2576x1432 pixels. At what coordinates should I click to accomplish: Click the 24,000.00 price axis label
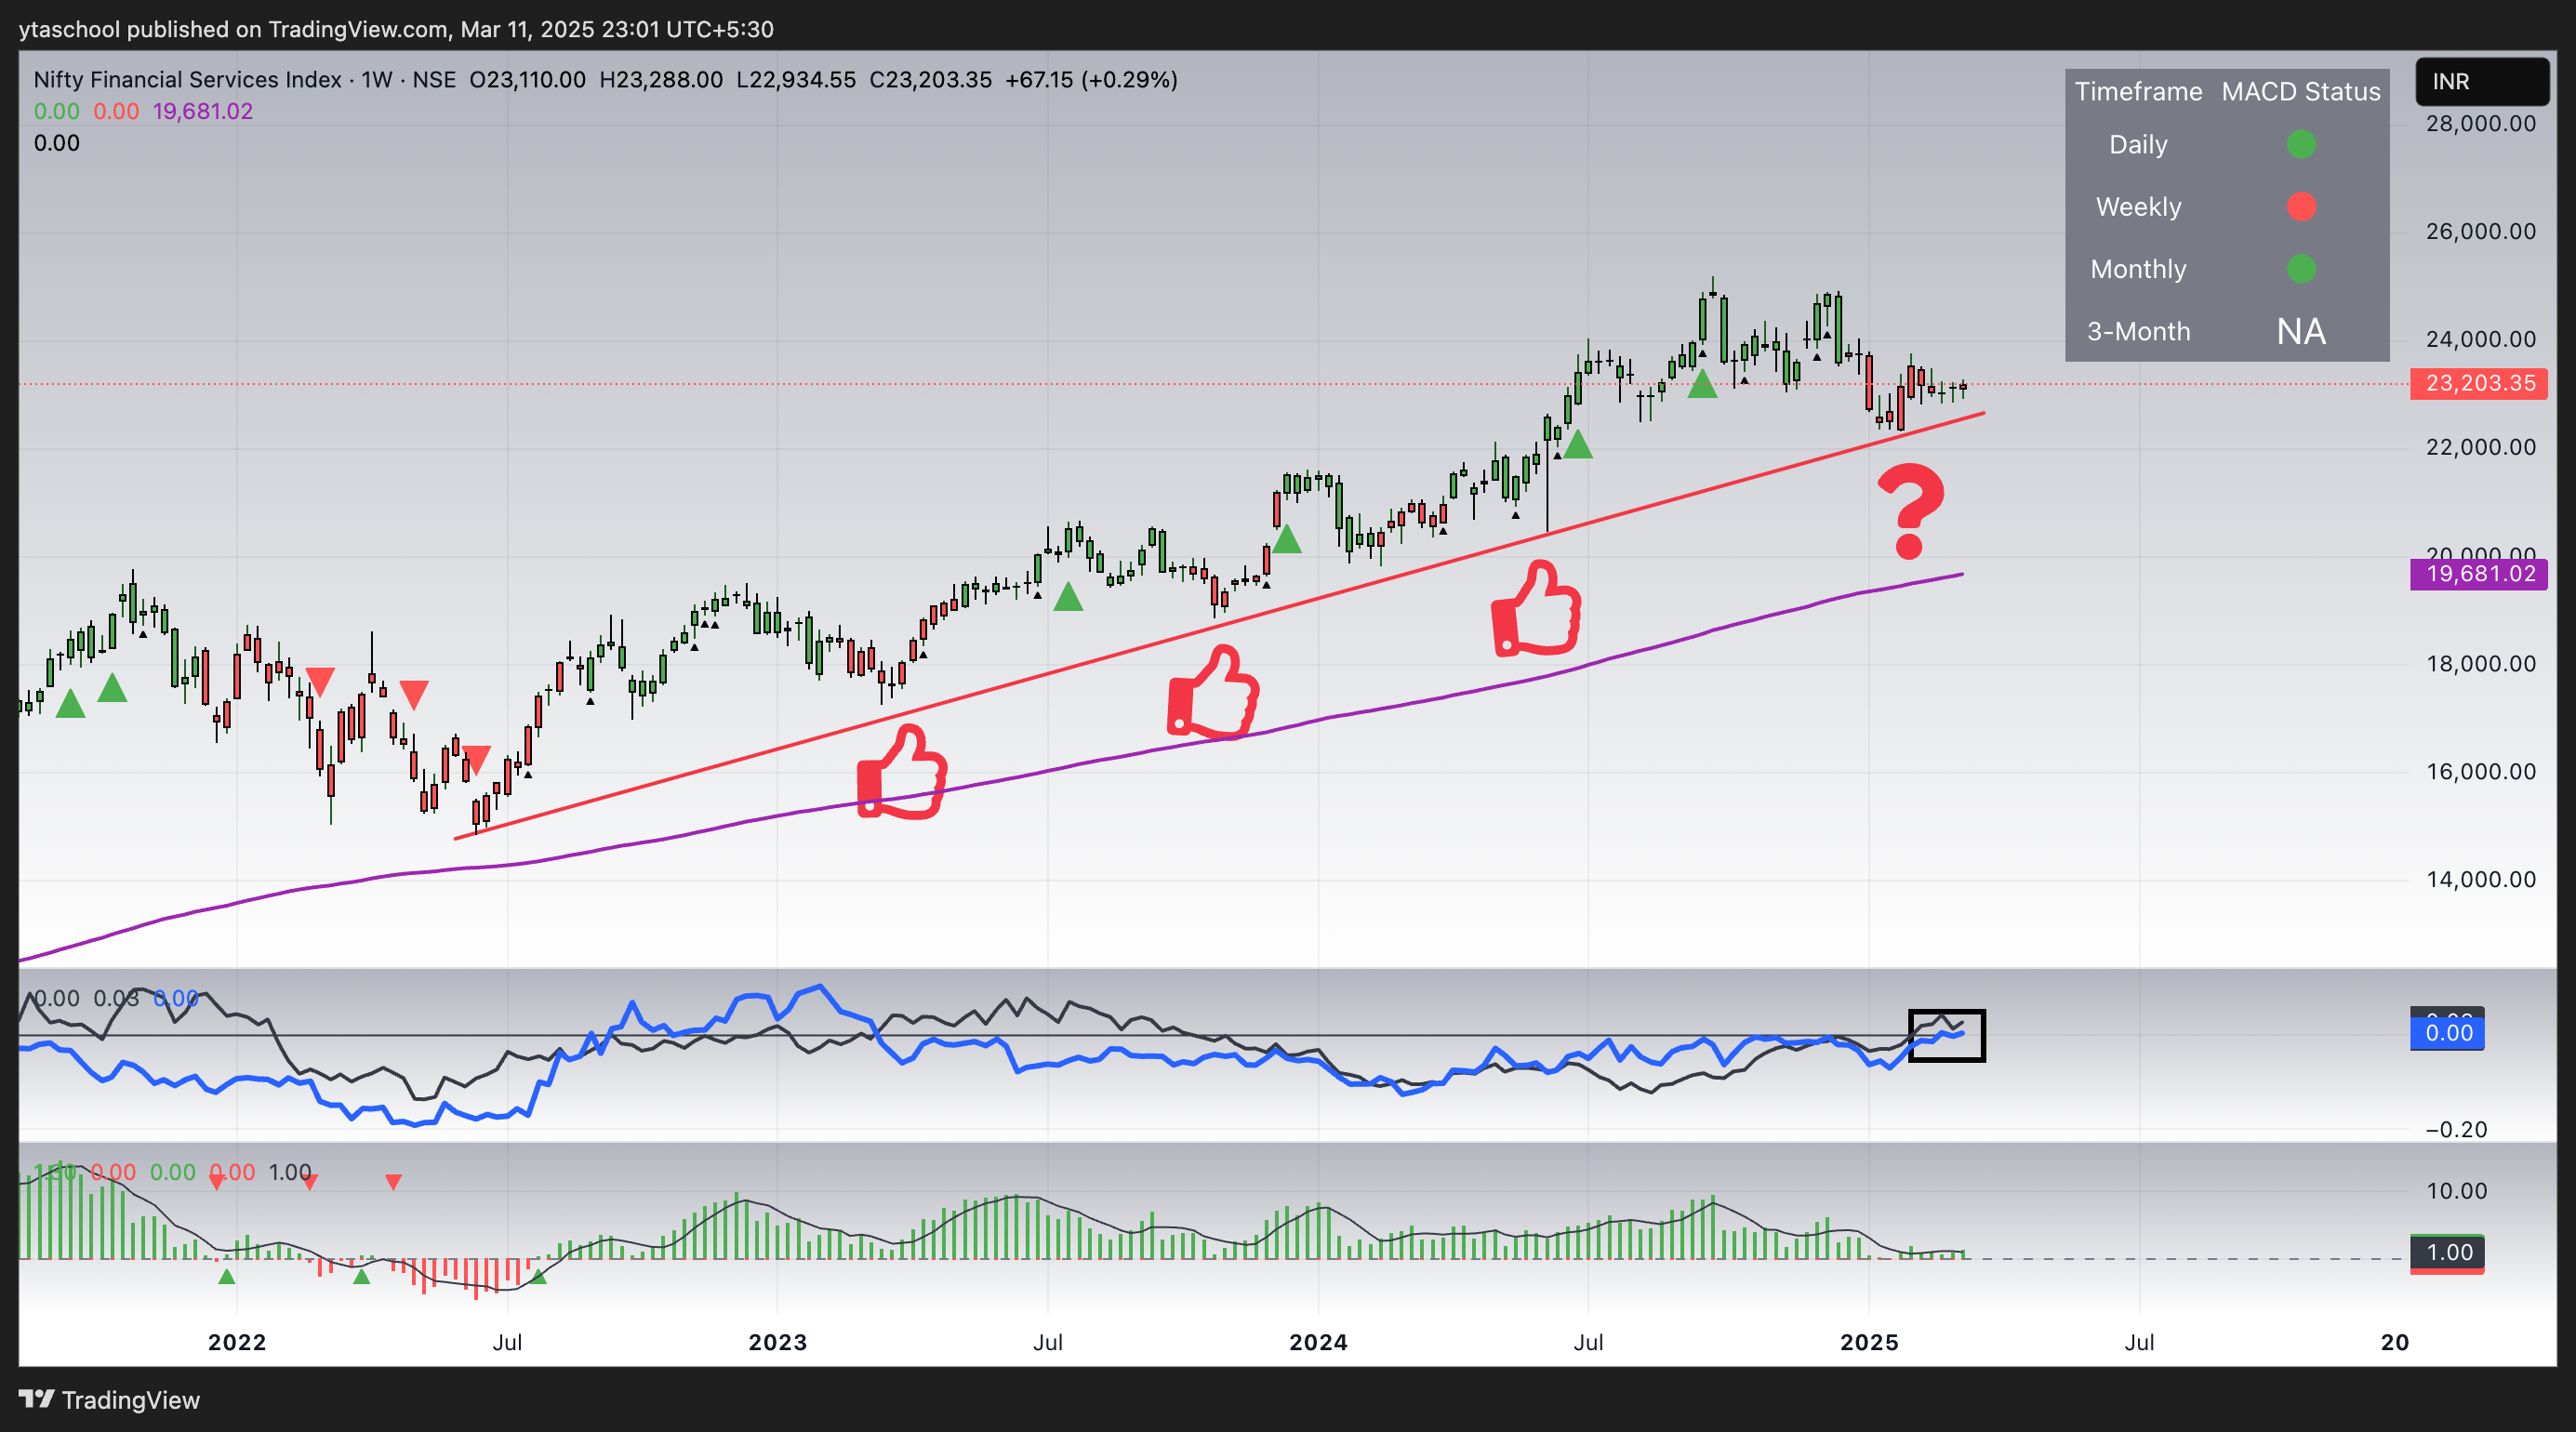2481,340
